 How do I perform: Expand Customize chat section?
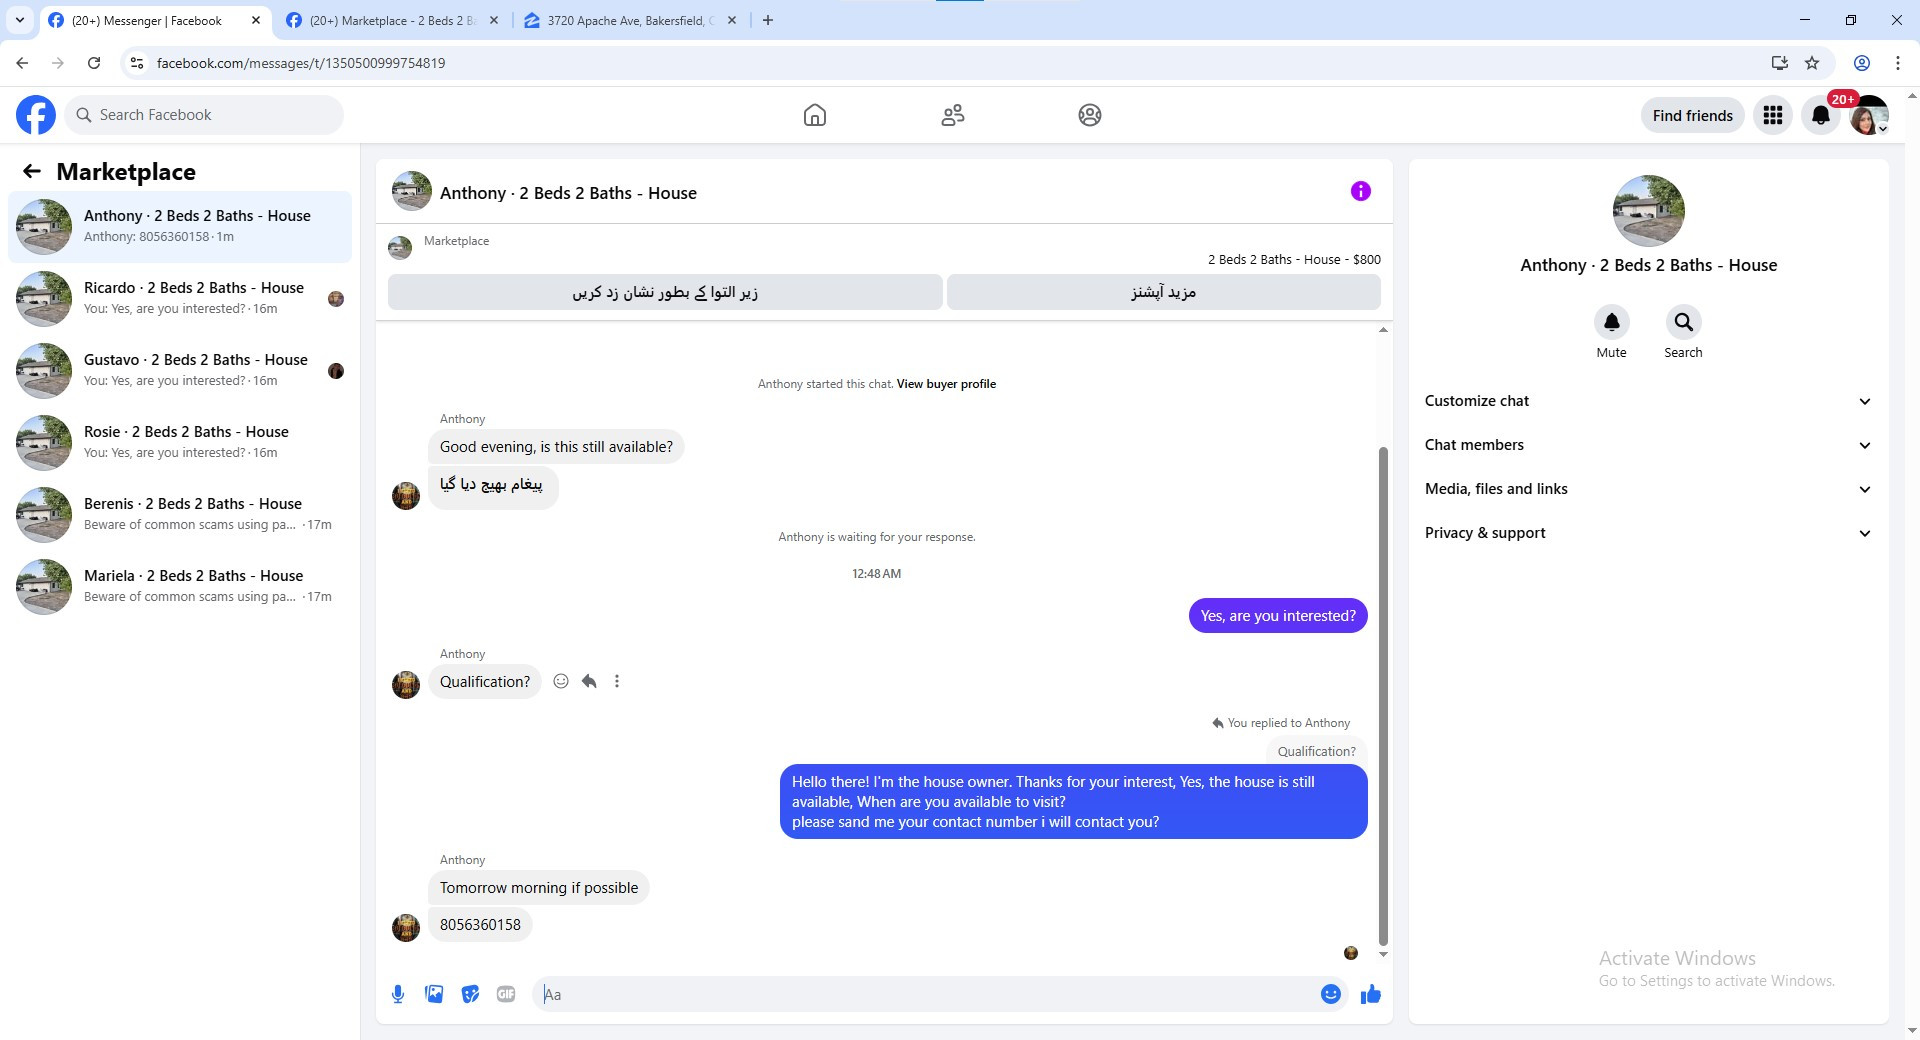point(1648,401)
